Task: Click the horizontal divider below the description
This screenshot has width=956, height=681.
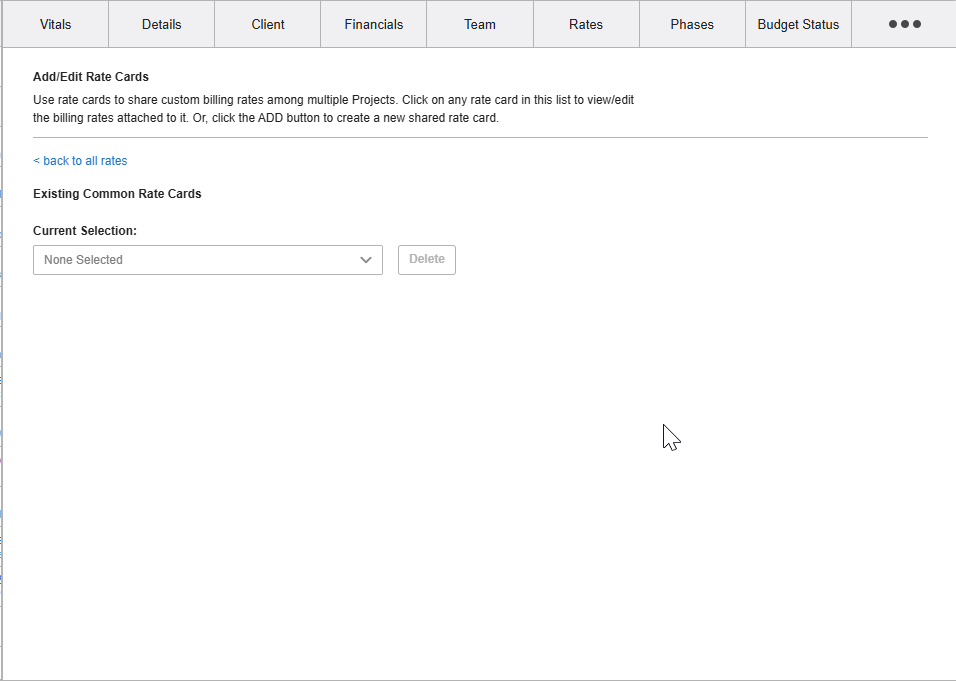Action: coord(480,137)
